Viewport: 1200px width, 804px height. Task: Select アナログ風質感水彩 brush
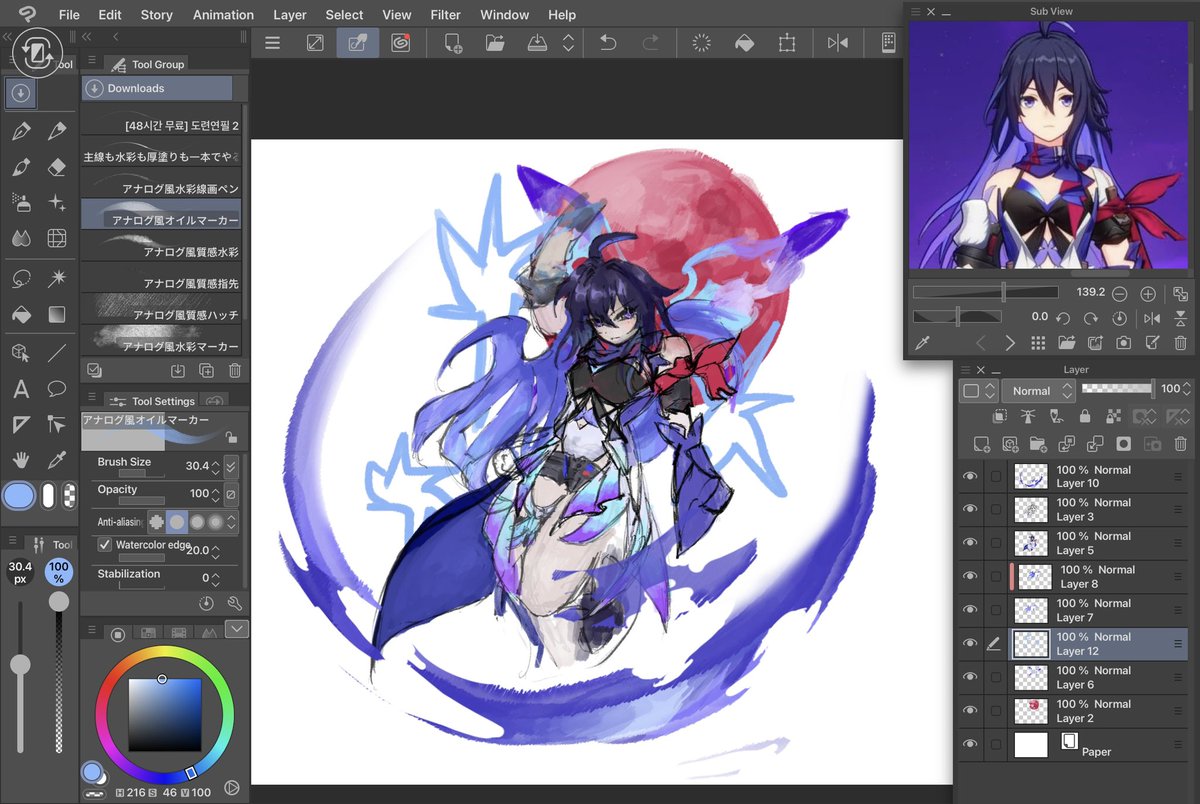[x=161, y=247]
